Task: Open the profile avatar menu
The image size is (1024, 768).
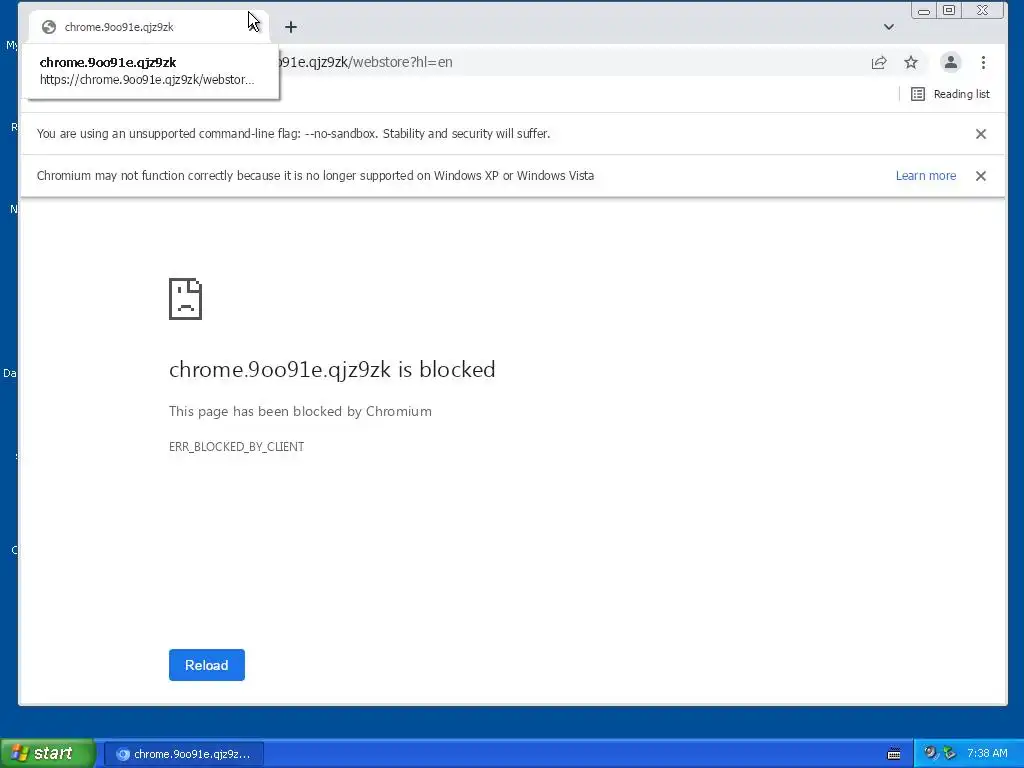Action: (x=951, y=63)
